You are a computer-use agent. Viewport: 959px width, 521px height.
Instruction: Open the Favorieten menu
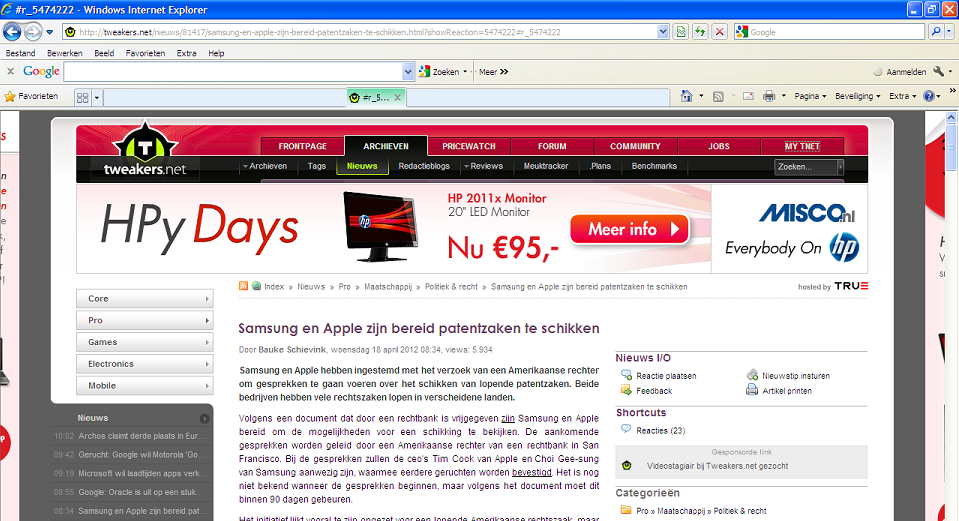[x=145, y=53]
